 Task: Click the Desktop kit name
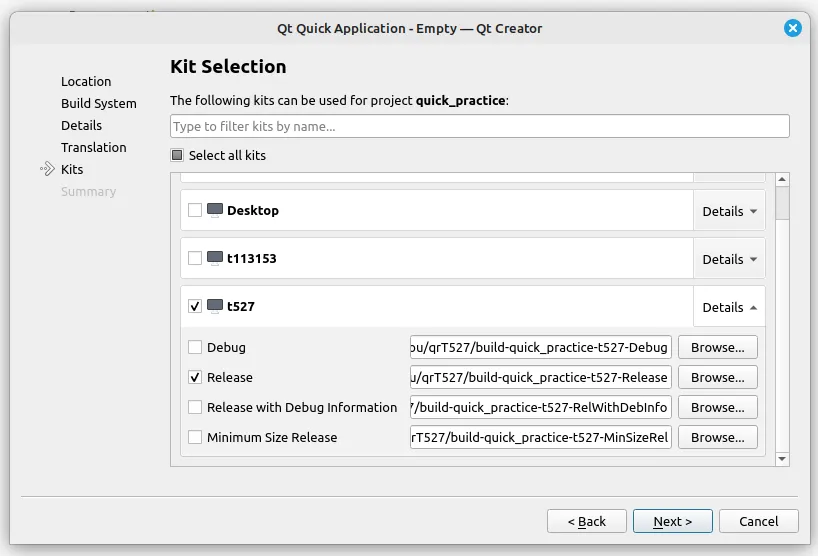pos(253,210)
